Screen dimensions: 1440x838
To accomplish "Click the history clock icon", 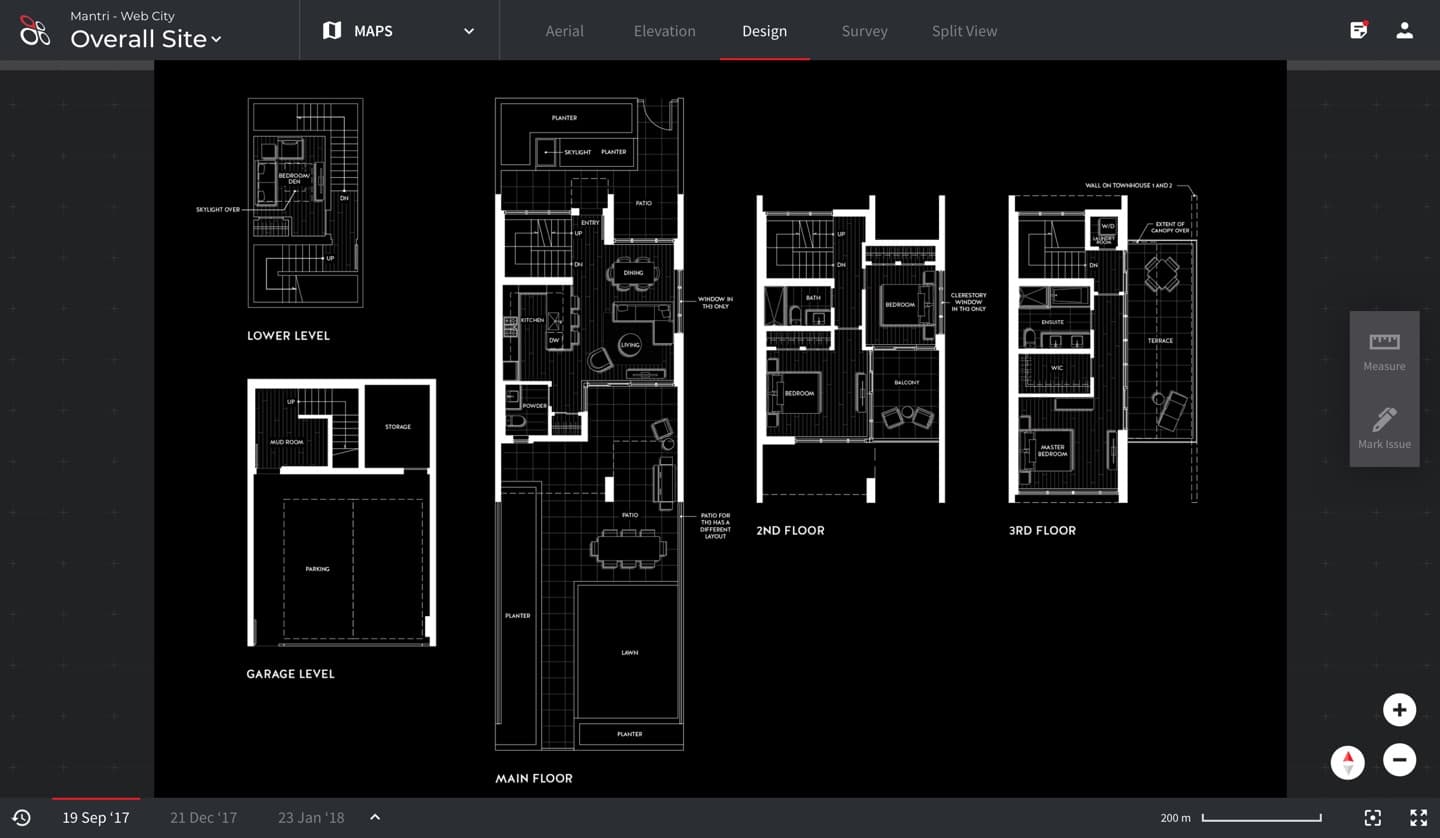I will (21, 818).
